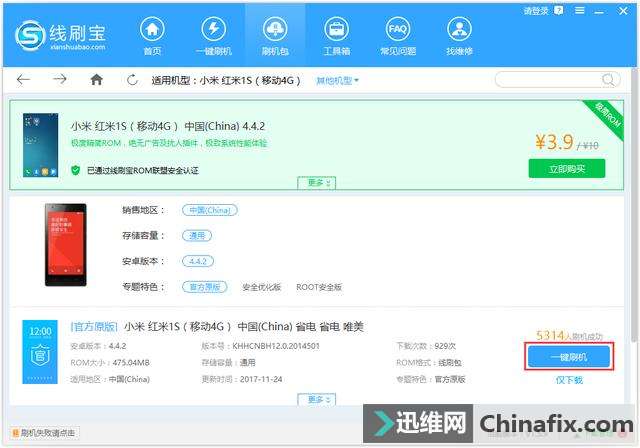Viewport: 640px width, 448px height.
Task: Choose the 官方原版 feature filter
Action: click(206, 287)
